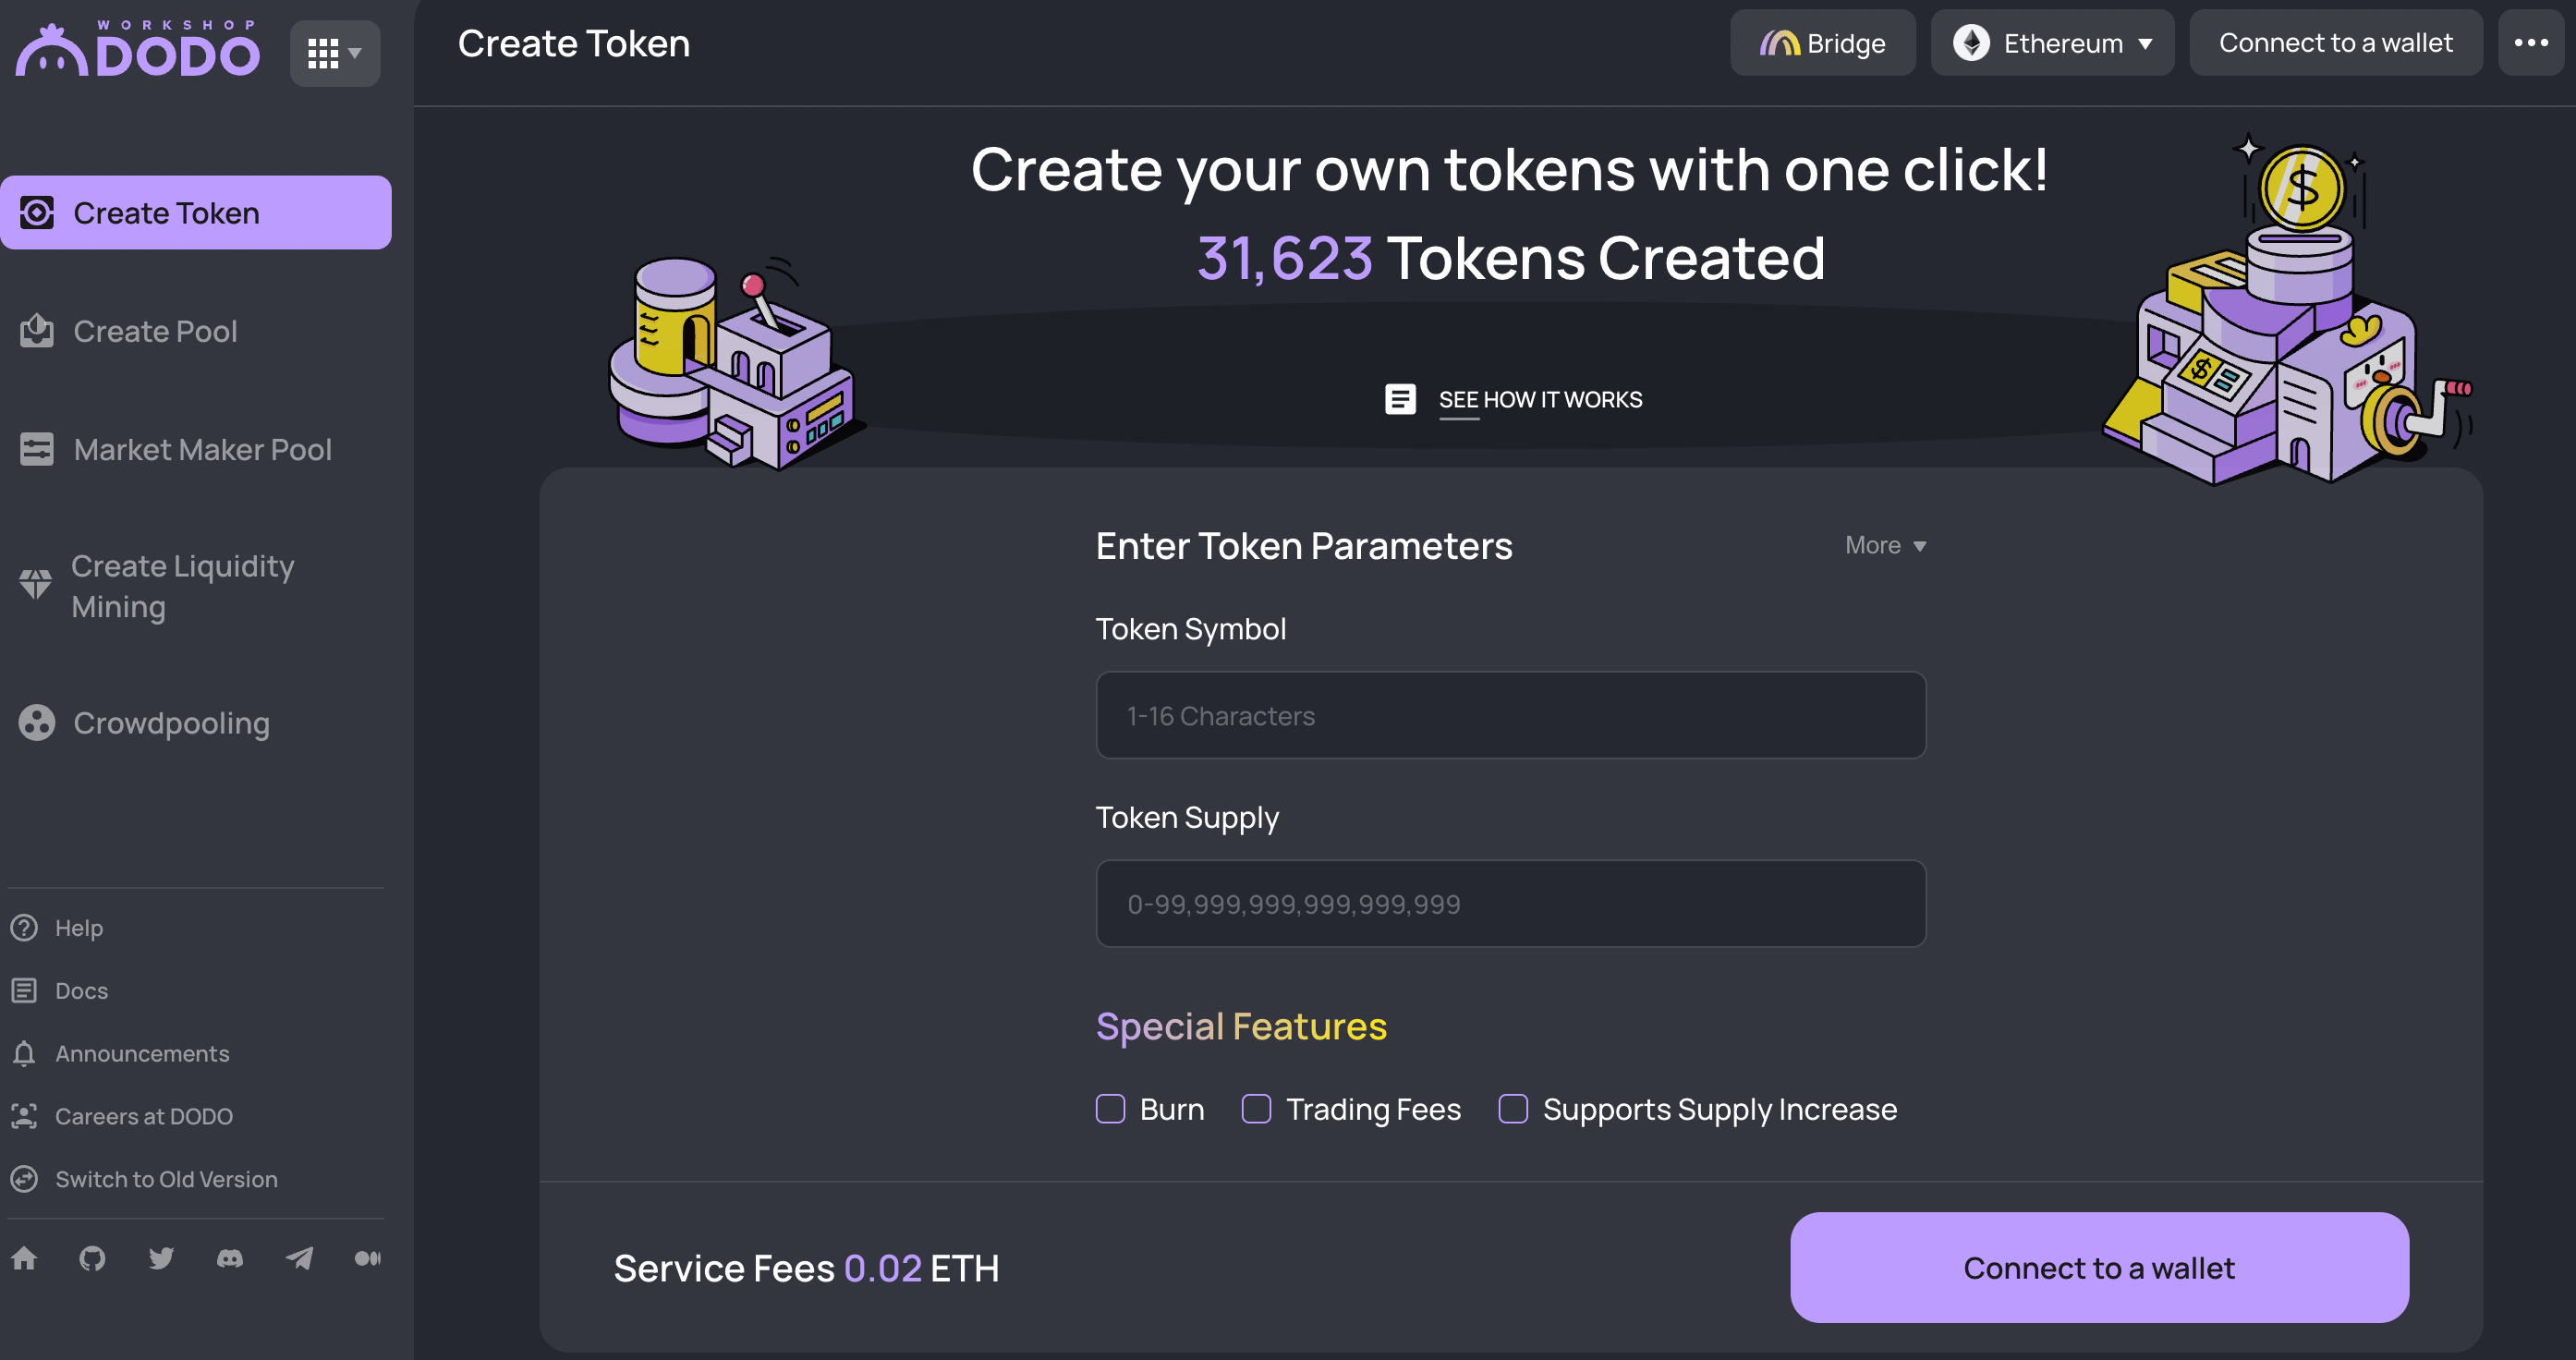Open the three-dots more options menu
This screenshot has height=1360, width=2576.
coord(2531,43)
